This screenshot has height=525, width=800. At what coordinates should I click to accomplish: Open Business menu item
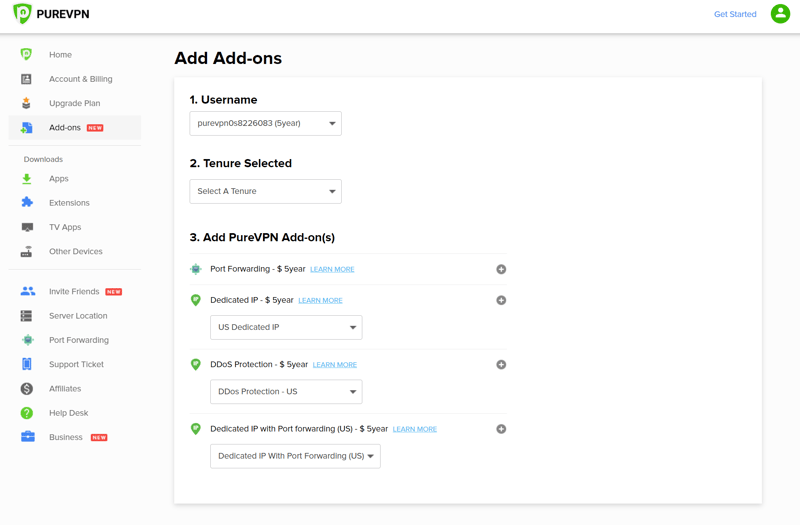tap(66, 437)
